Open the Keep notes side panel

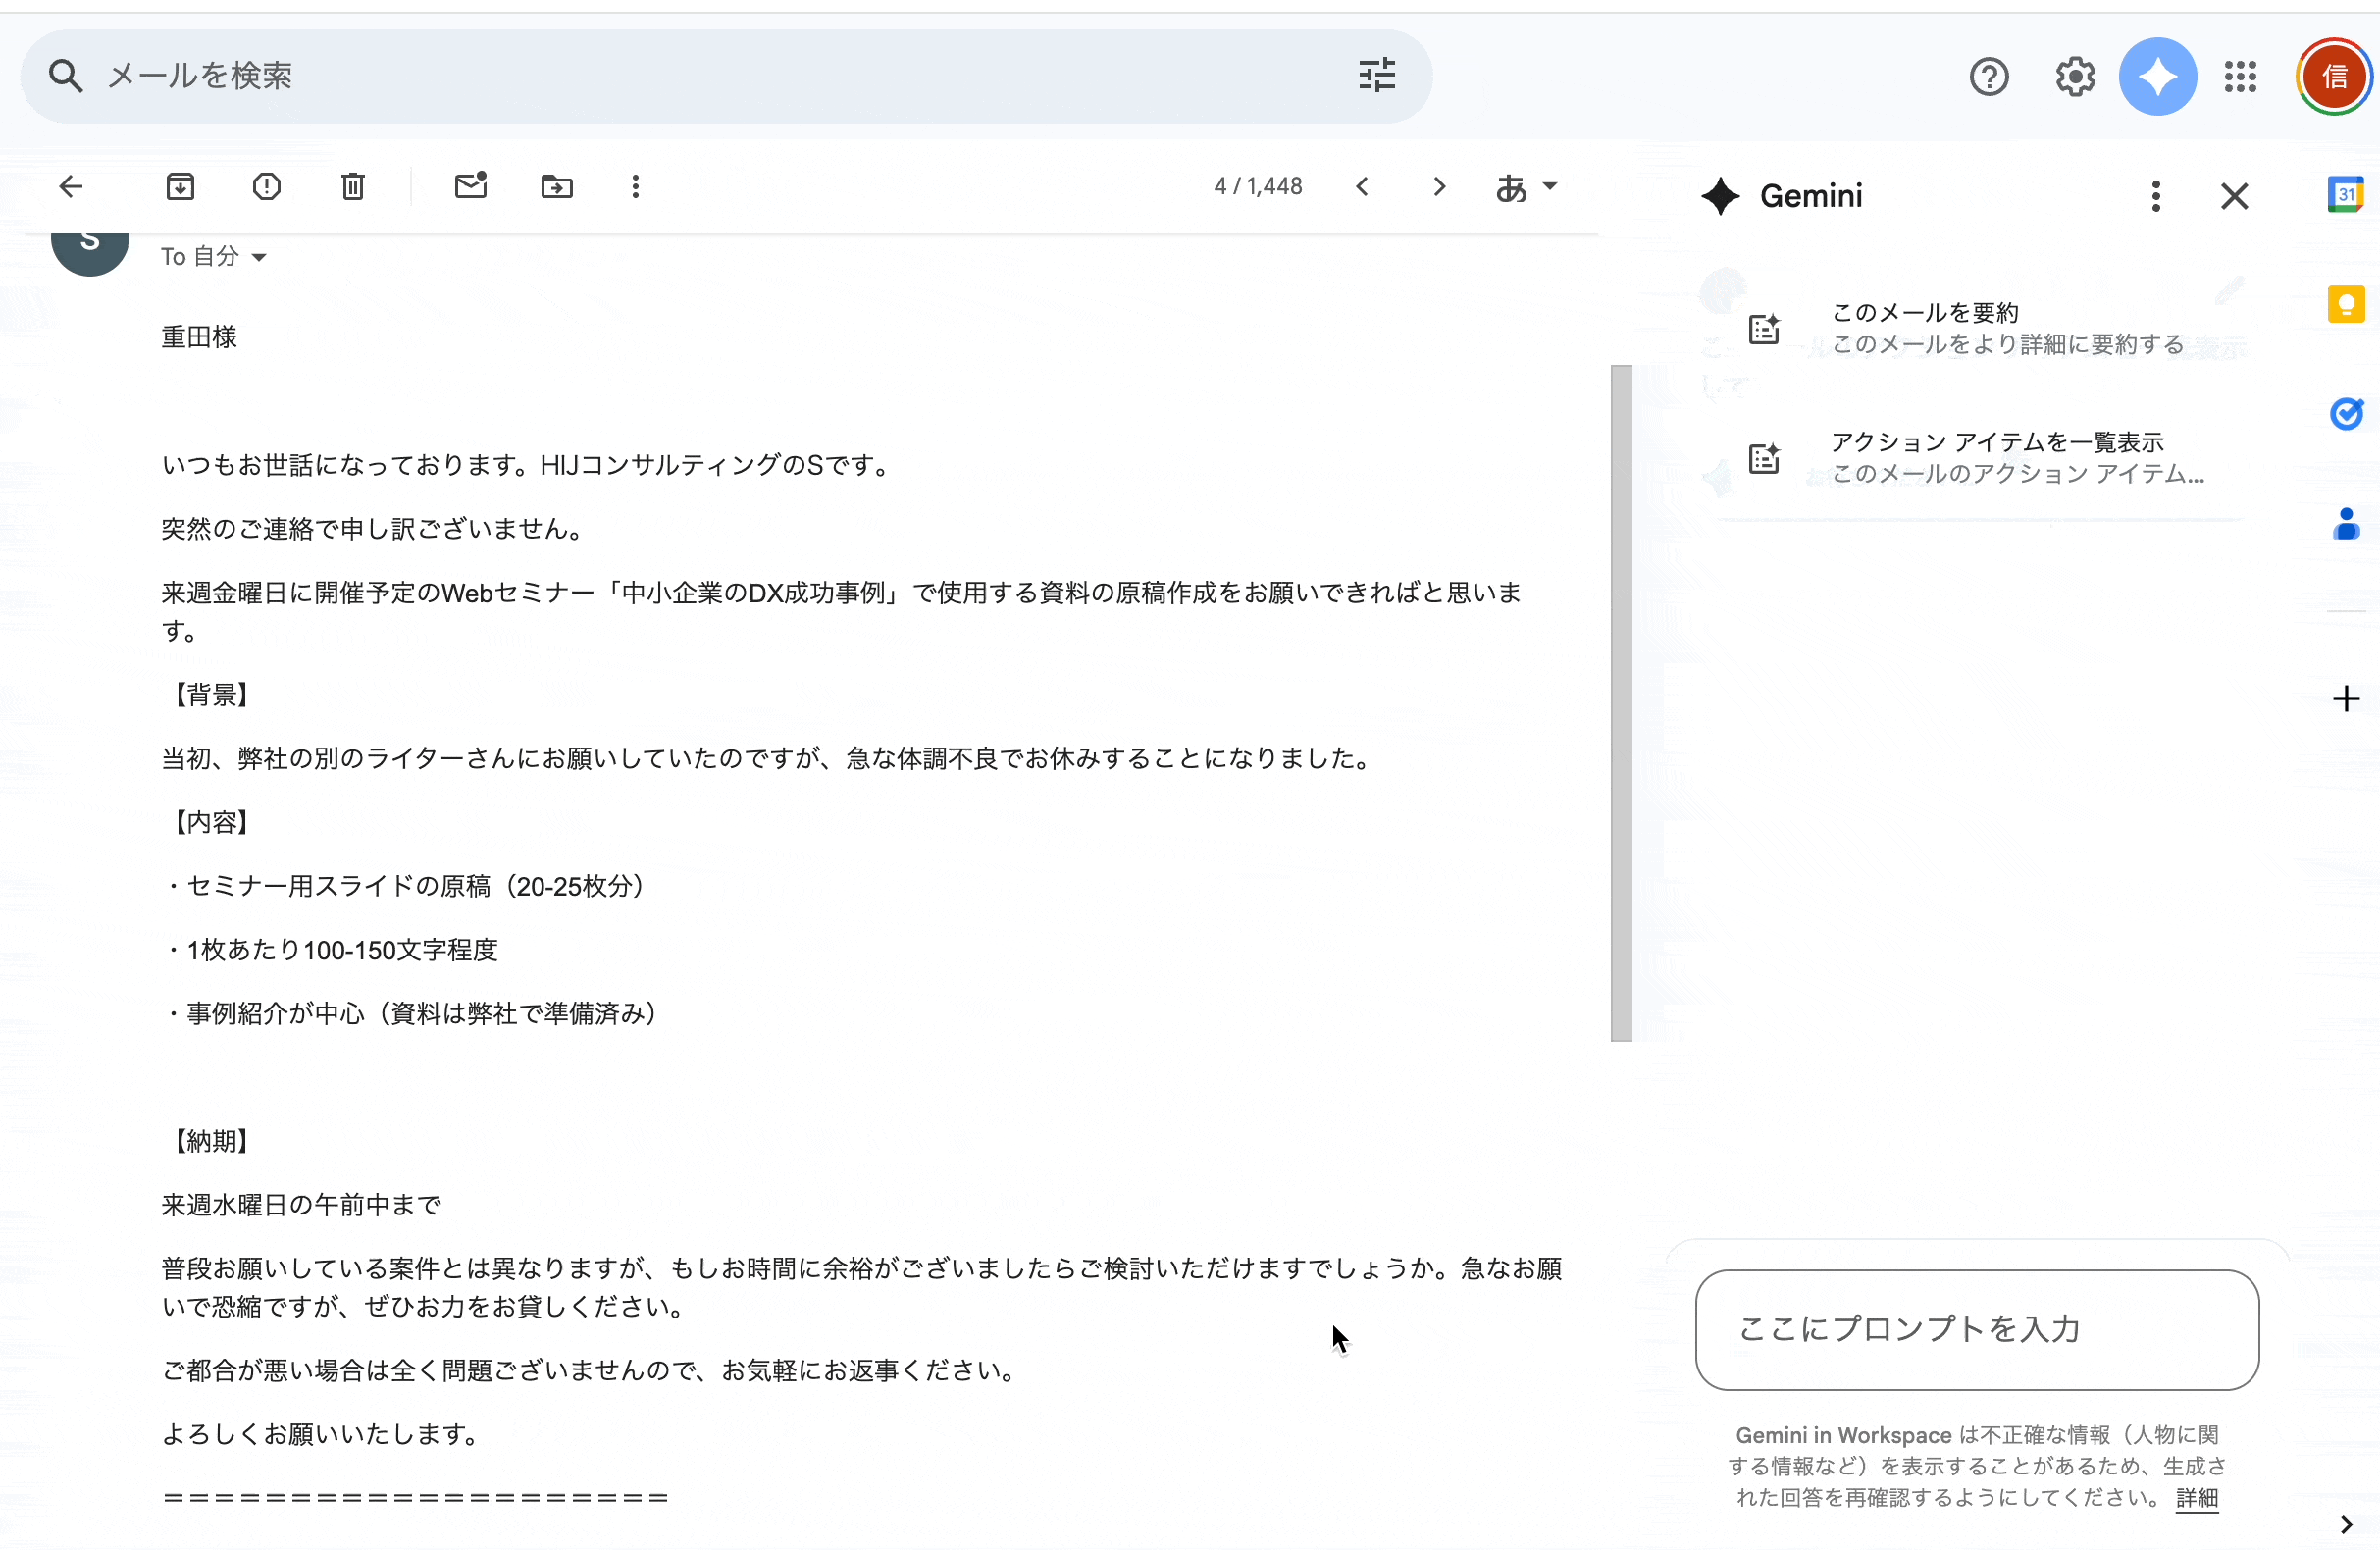coord(2347,304)
